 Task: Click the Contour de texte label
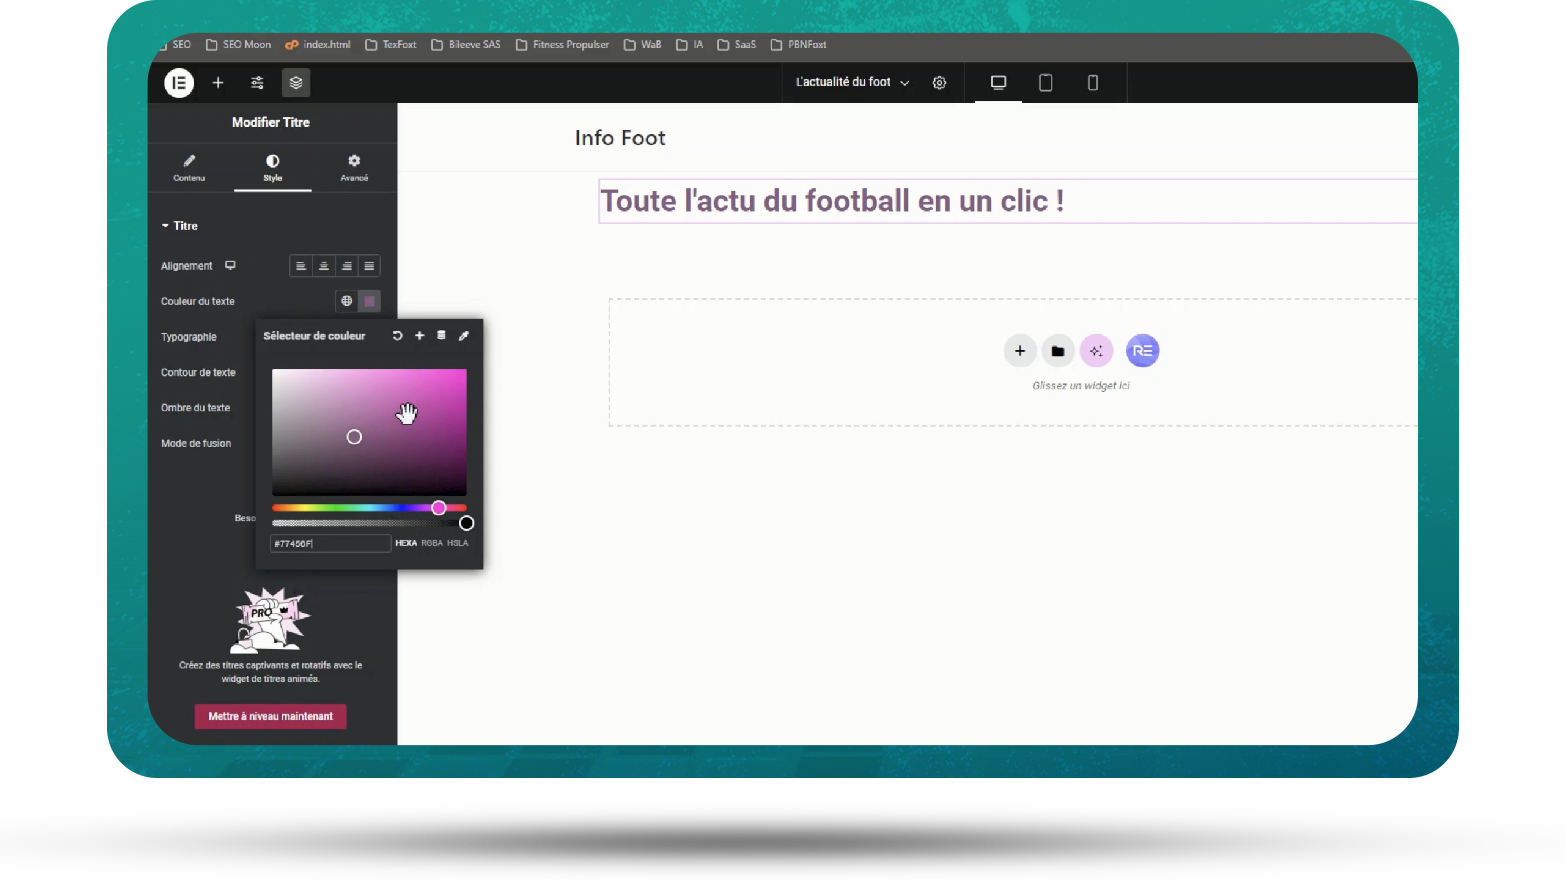point(198,372)
